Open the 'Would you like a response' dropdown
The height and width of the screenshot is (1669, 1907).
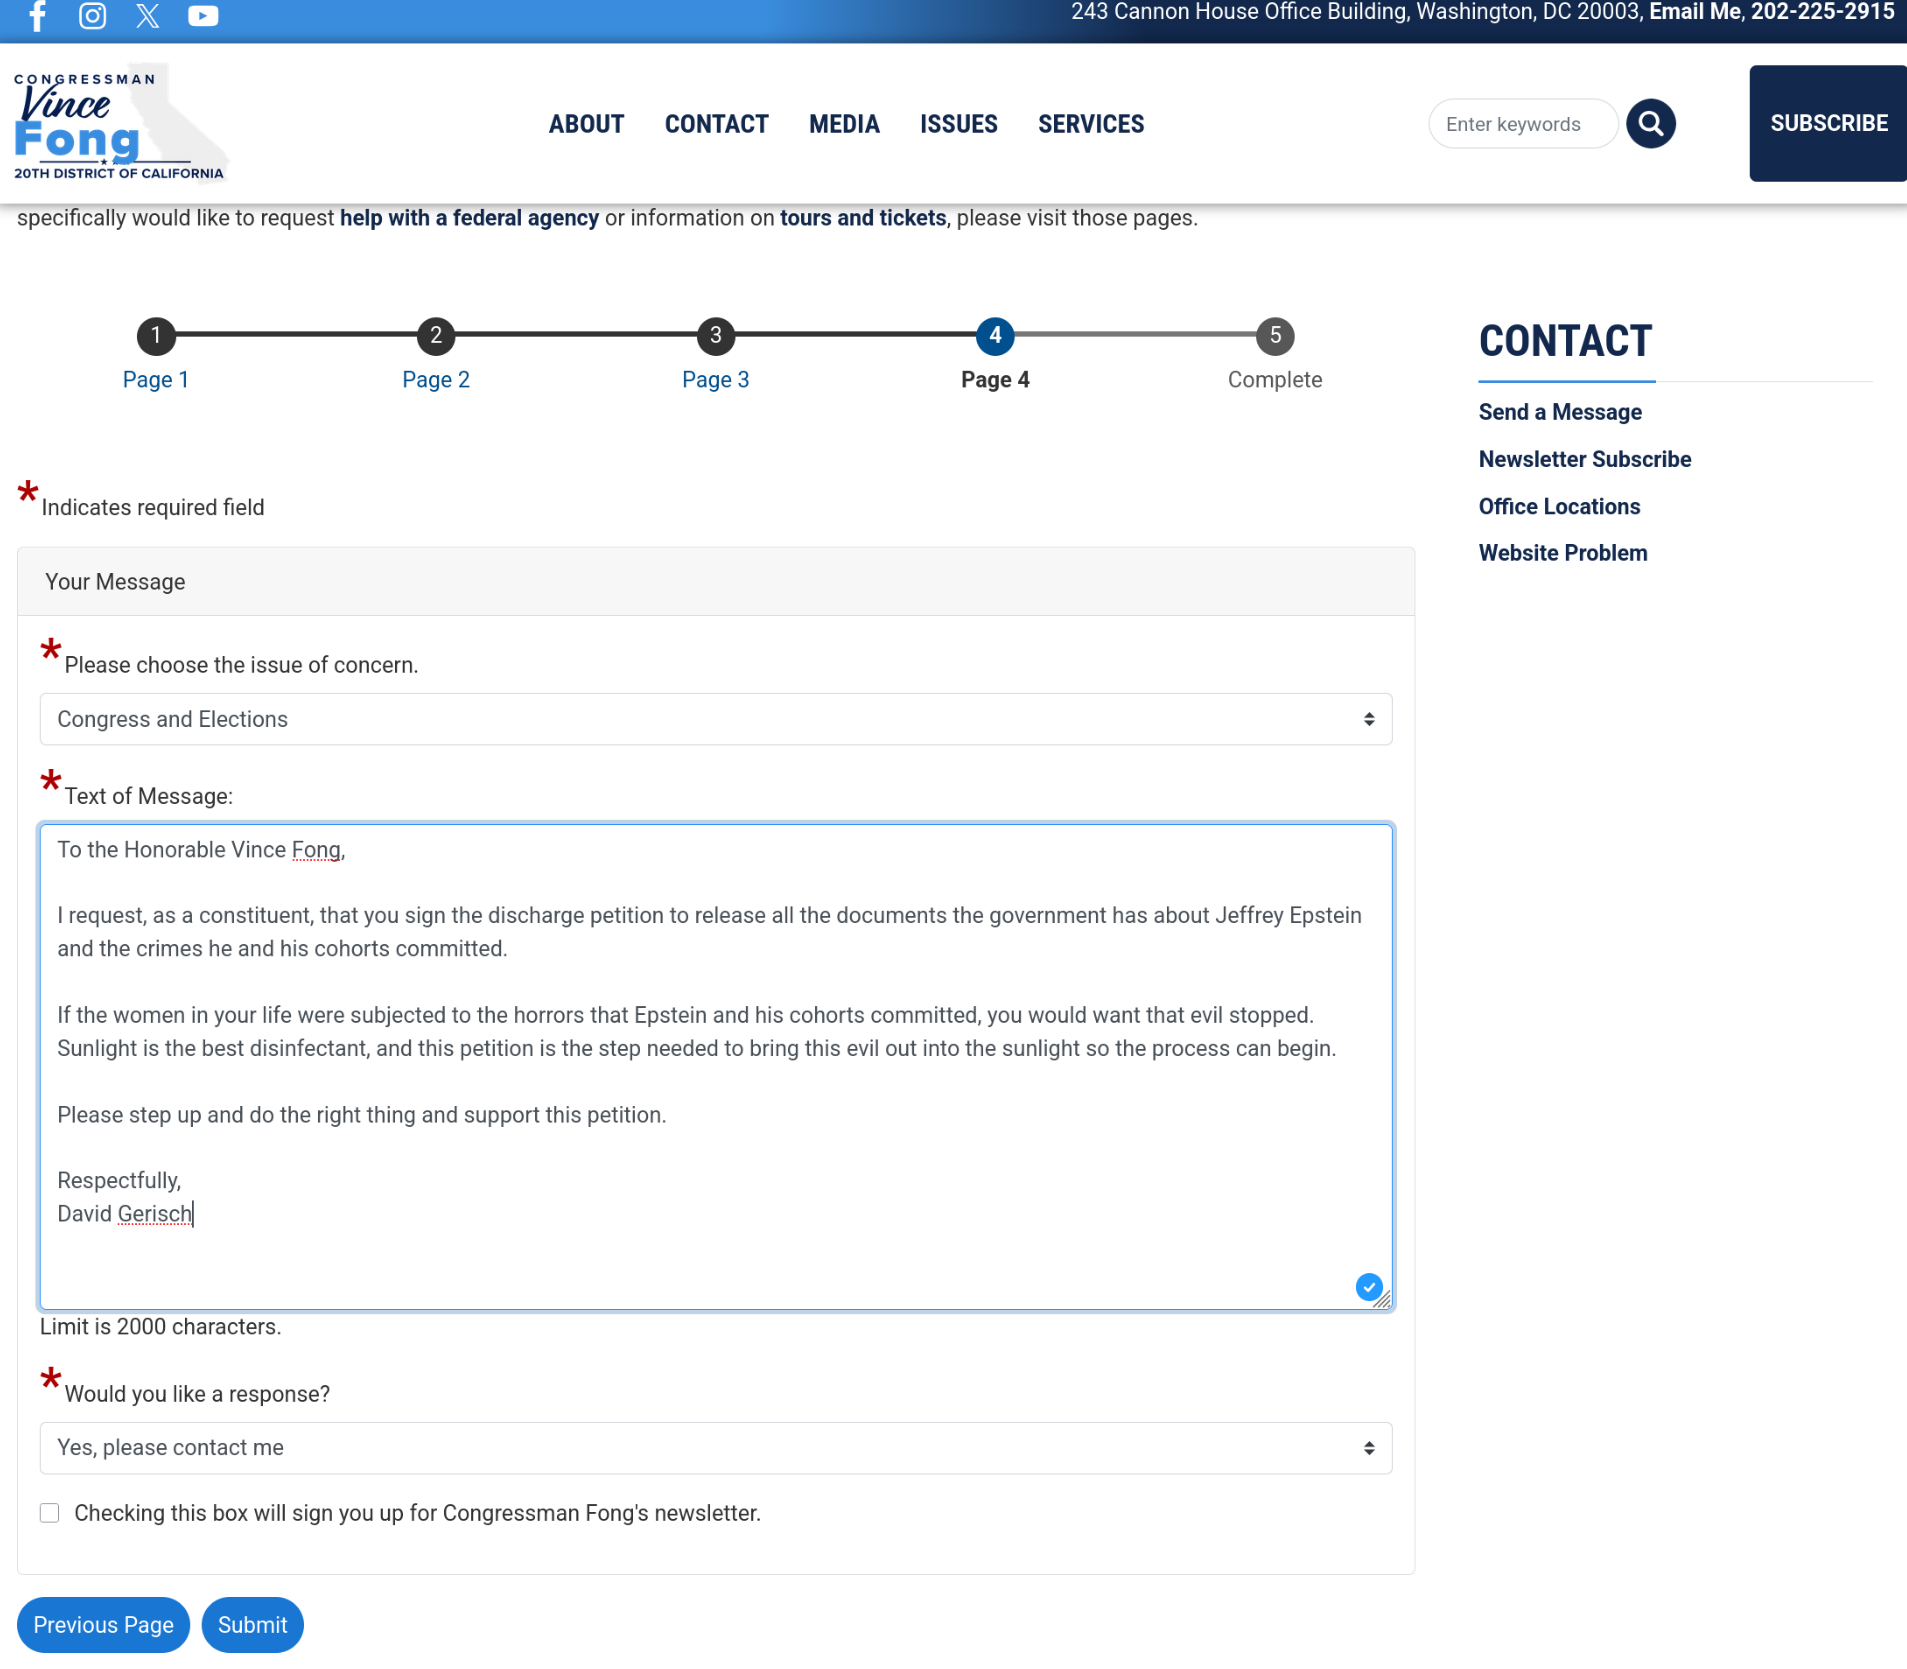[x=715, y=1448]
